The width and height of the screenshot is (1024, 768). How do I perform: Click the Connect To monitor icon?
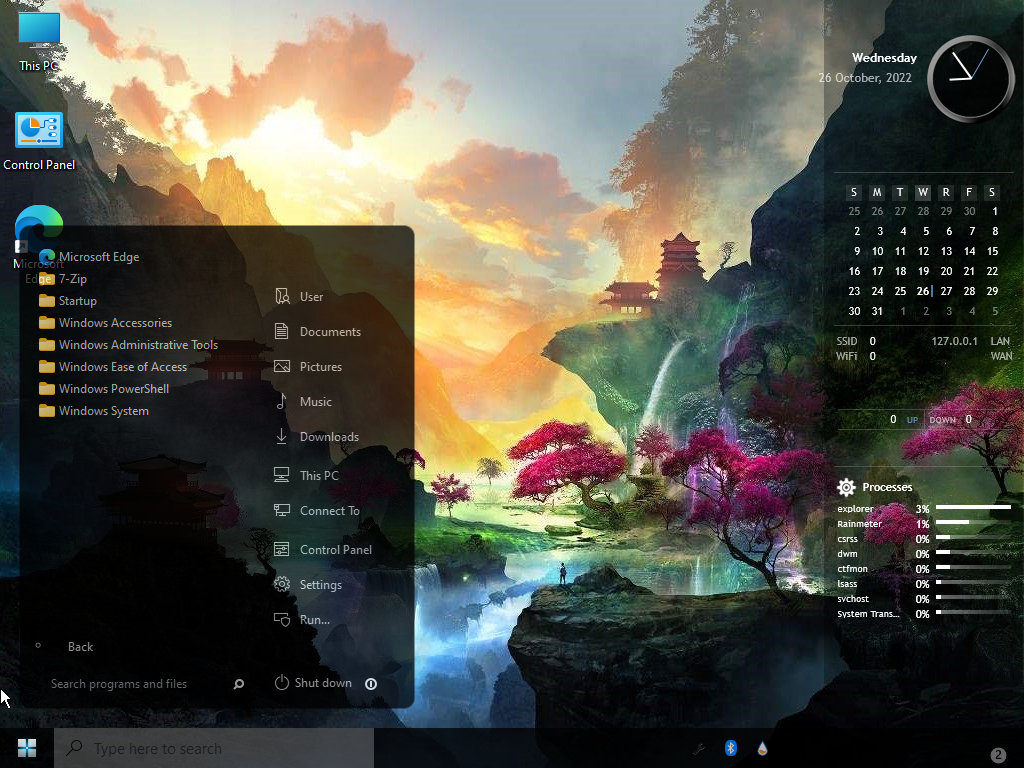(x=281, y=511)
